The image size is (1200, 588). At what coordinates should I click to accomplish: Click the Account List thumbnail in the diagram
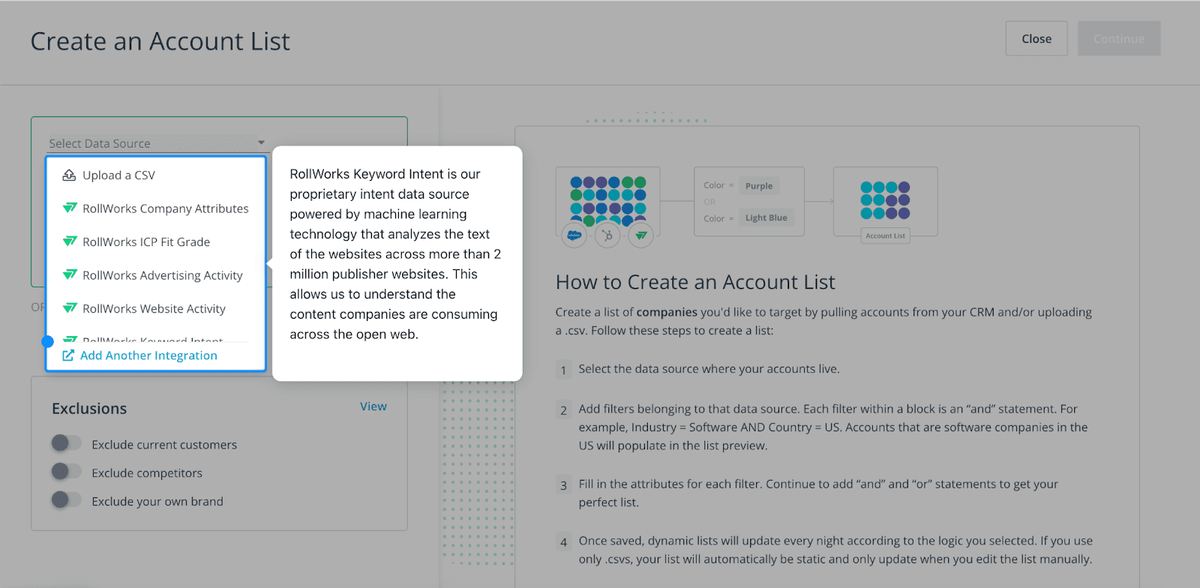[885, 202]
